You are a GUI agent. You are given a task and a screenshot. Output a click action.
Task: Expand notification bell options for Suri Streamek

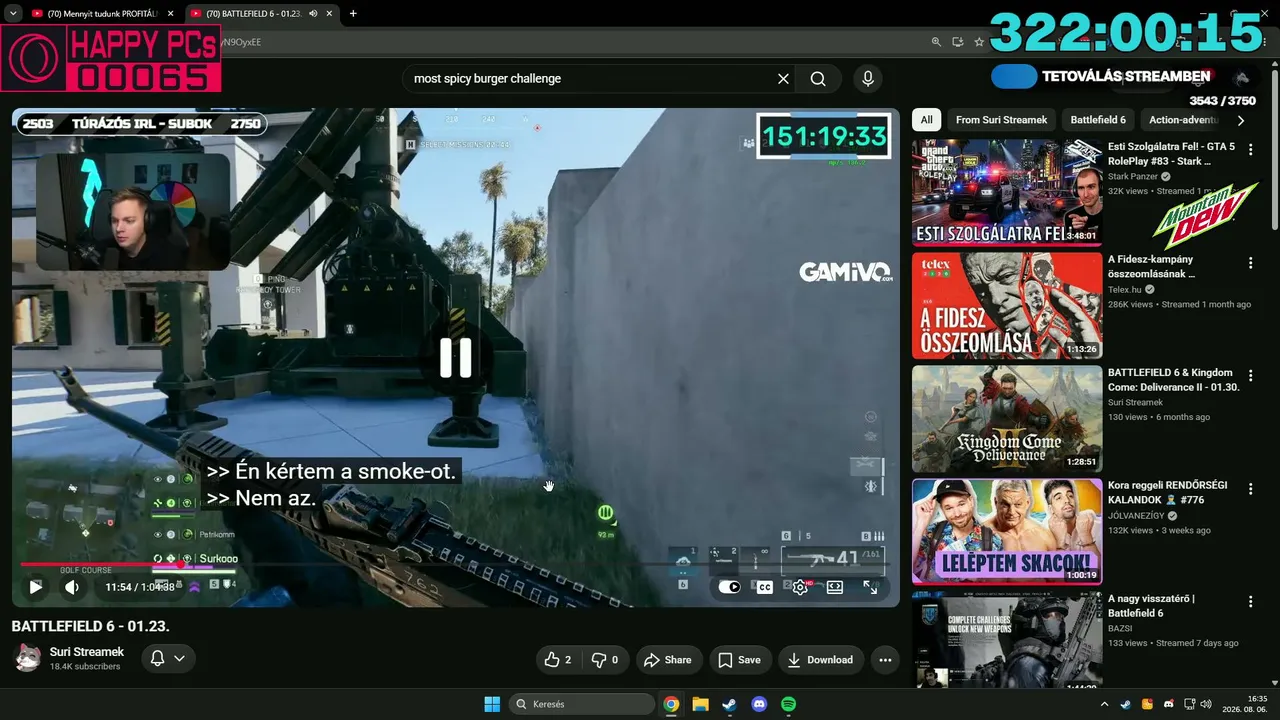pyautogui.click(x=167, y=658)
